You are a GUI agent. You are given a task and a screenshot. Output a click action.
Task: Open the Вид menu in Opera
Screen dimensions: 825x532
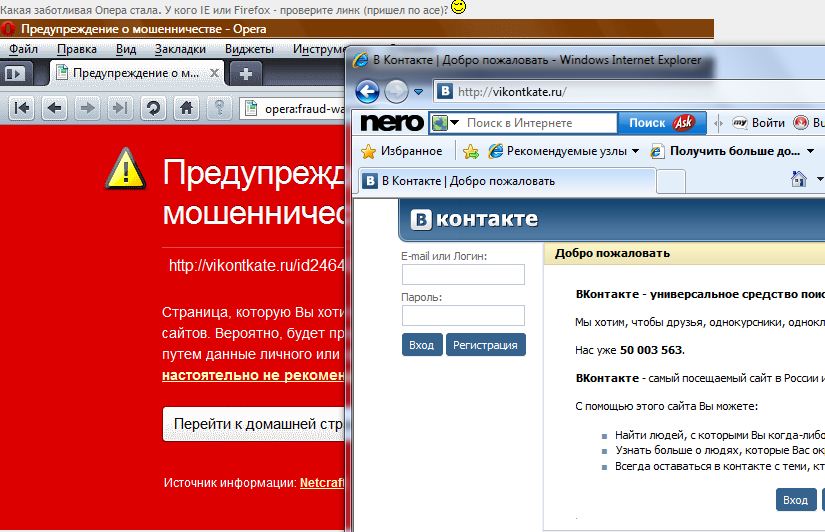coord(126,49)
